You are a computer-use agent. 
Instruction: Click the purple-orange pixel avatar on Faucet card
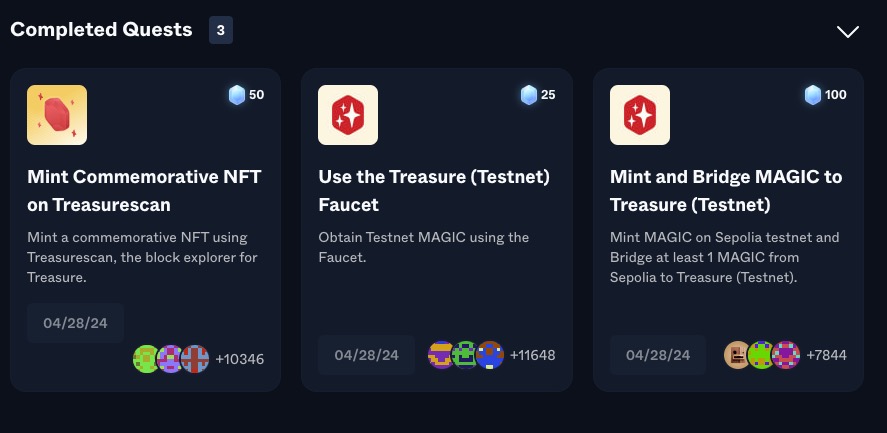tap(441, 355)
